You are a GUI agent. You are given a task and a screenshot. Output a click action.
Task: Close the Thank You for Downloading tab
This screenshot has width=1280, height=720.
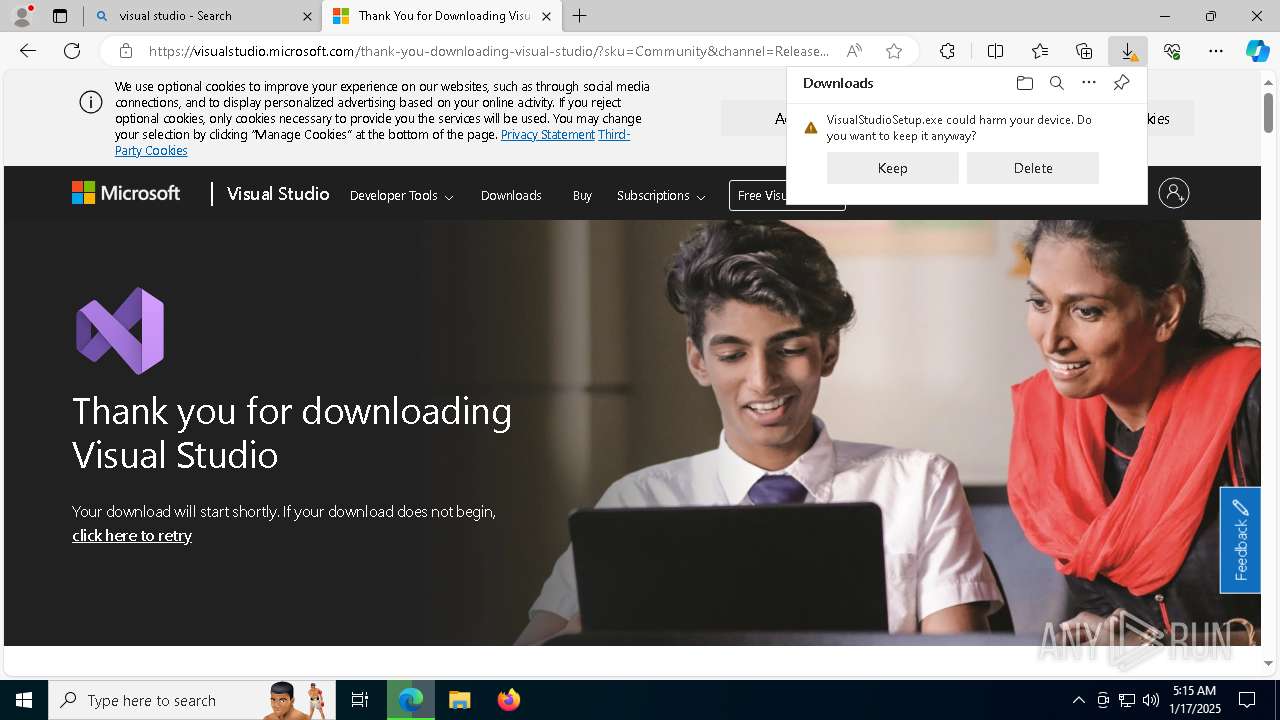click(546, 16)
